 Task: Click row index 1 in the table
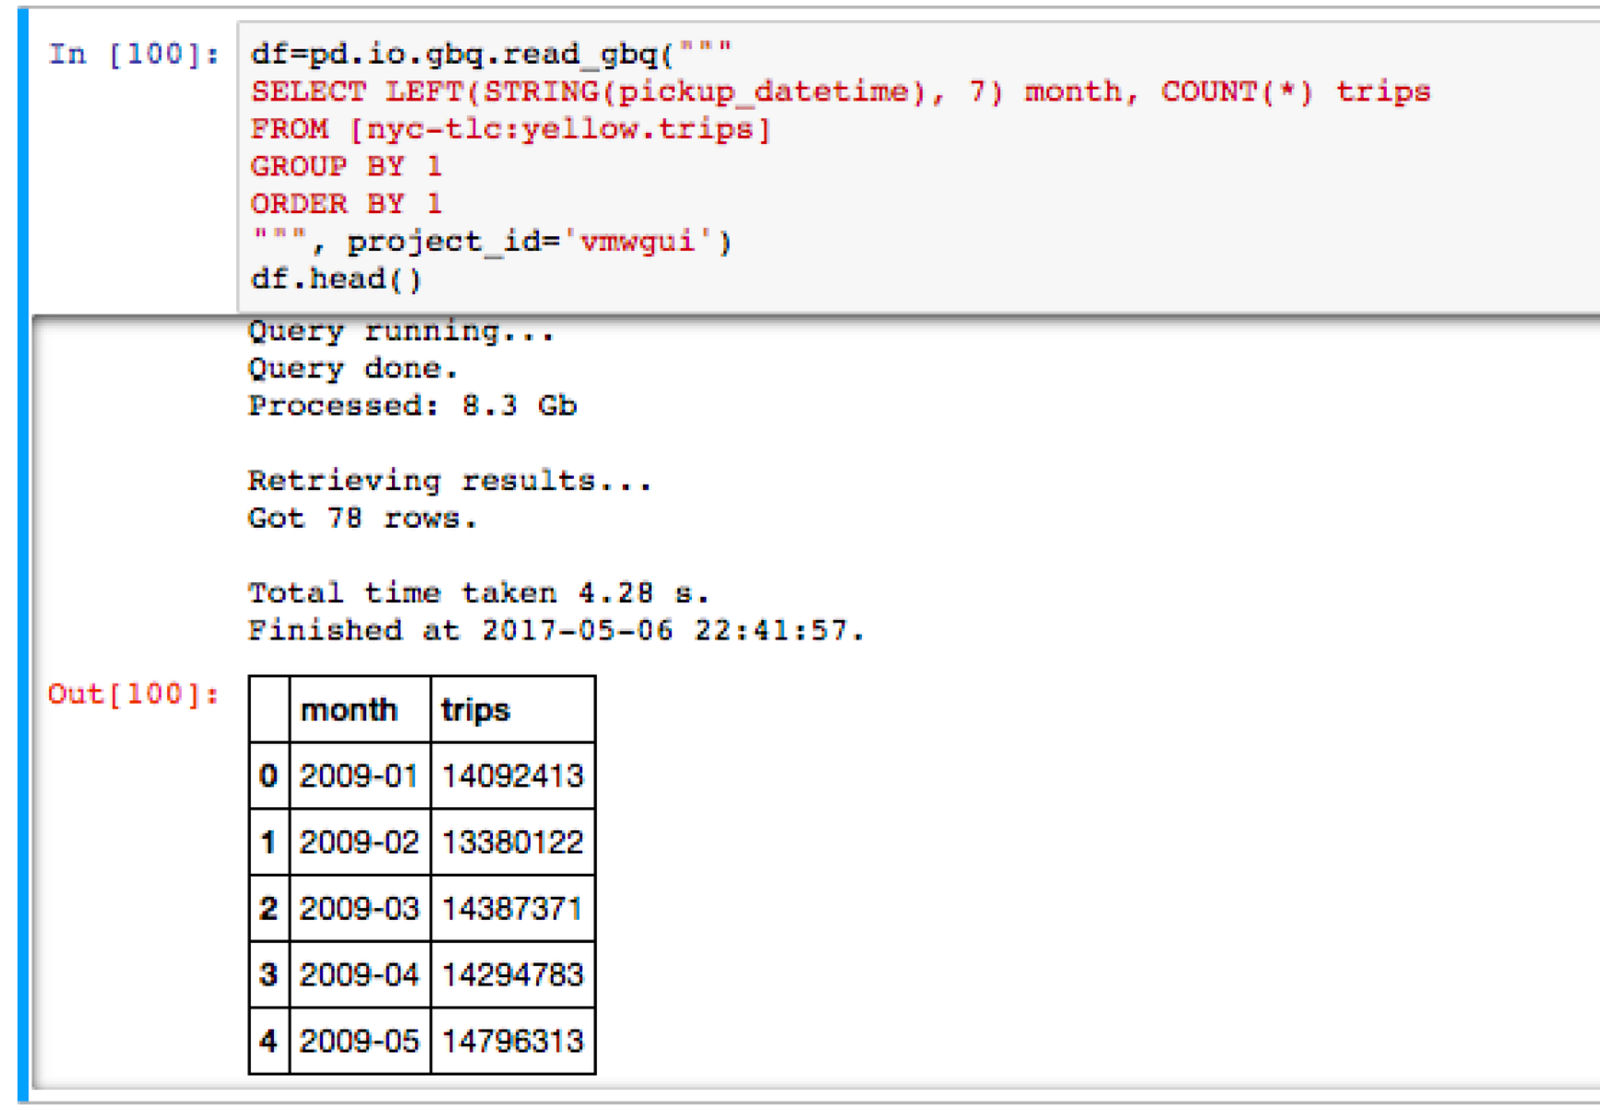269,842
